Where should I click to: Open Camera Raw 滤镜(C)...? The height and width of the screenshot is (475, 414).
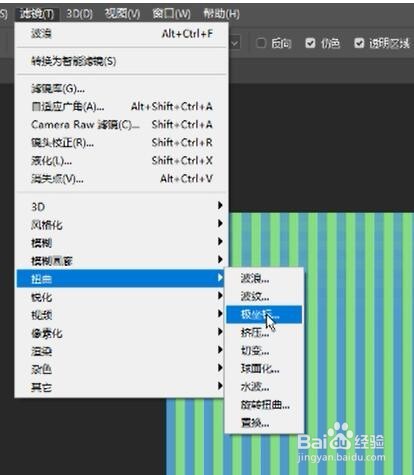click(122, 125)
